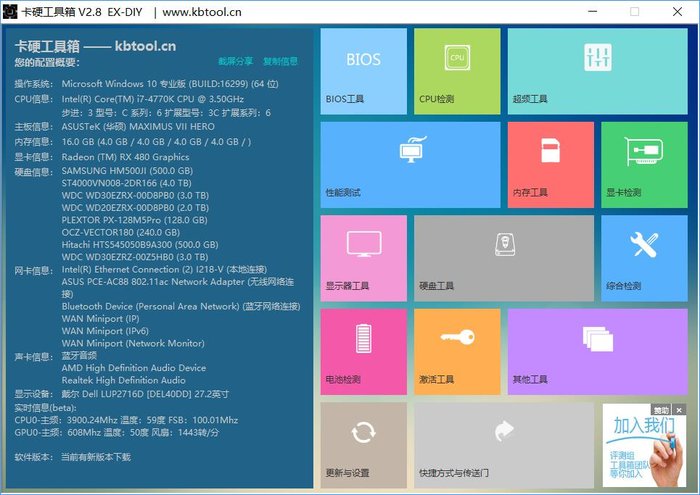Click the www.kbtool.cn title bar text
Screen dimensions: 700x495
[202, 12]
